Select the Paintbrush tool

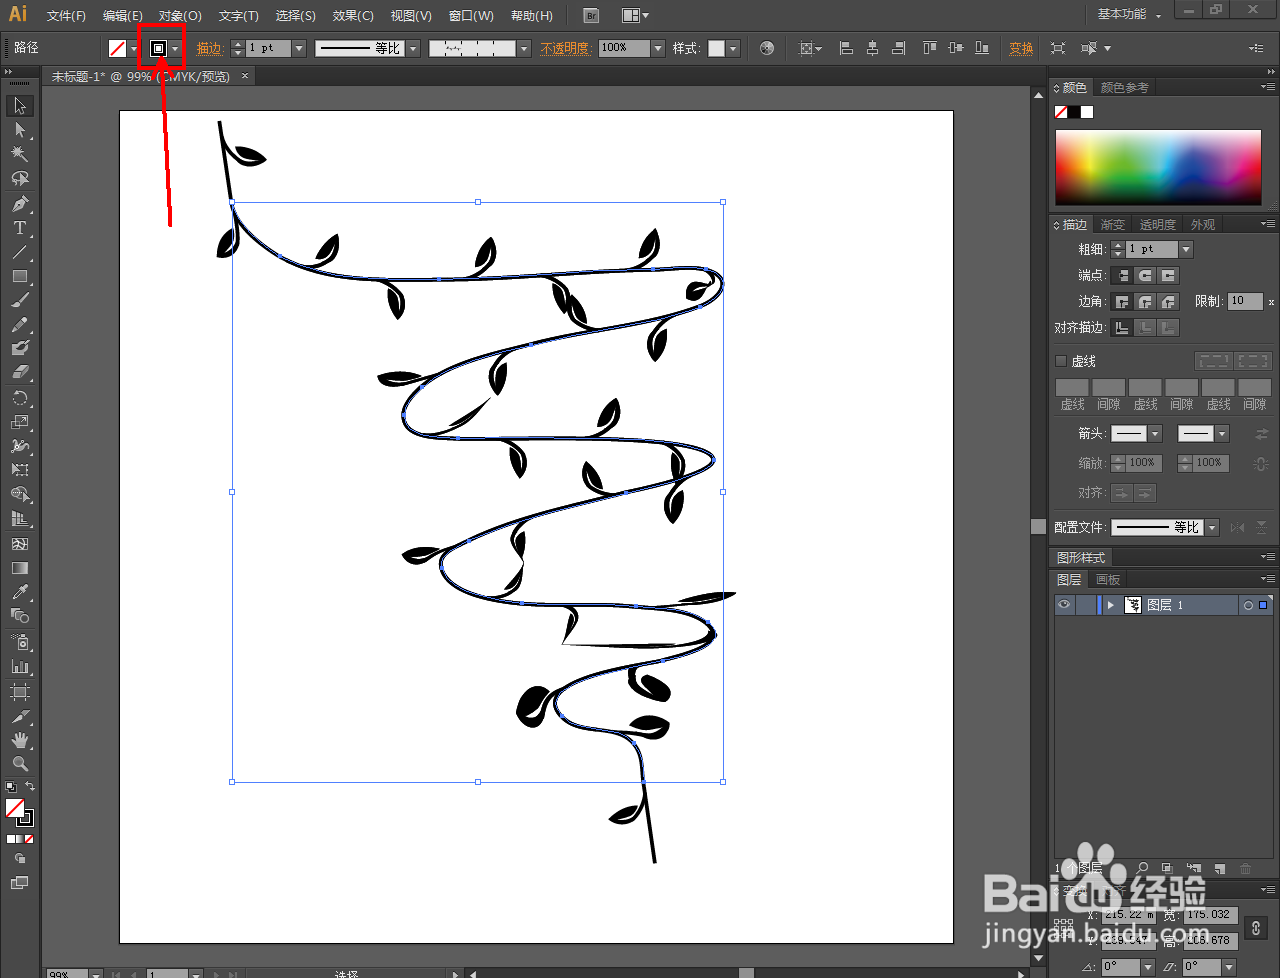20,300
